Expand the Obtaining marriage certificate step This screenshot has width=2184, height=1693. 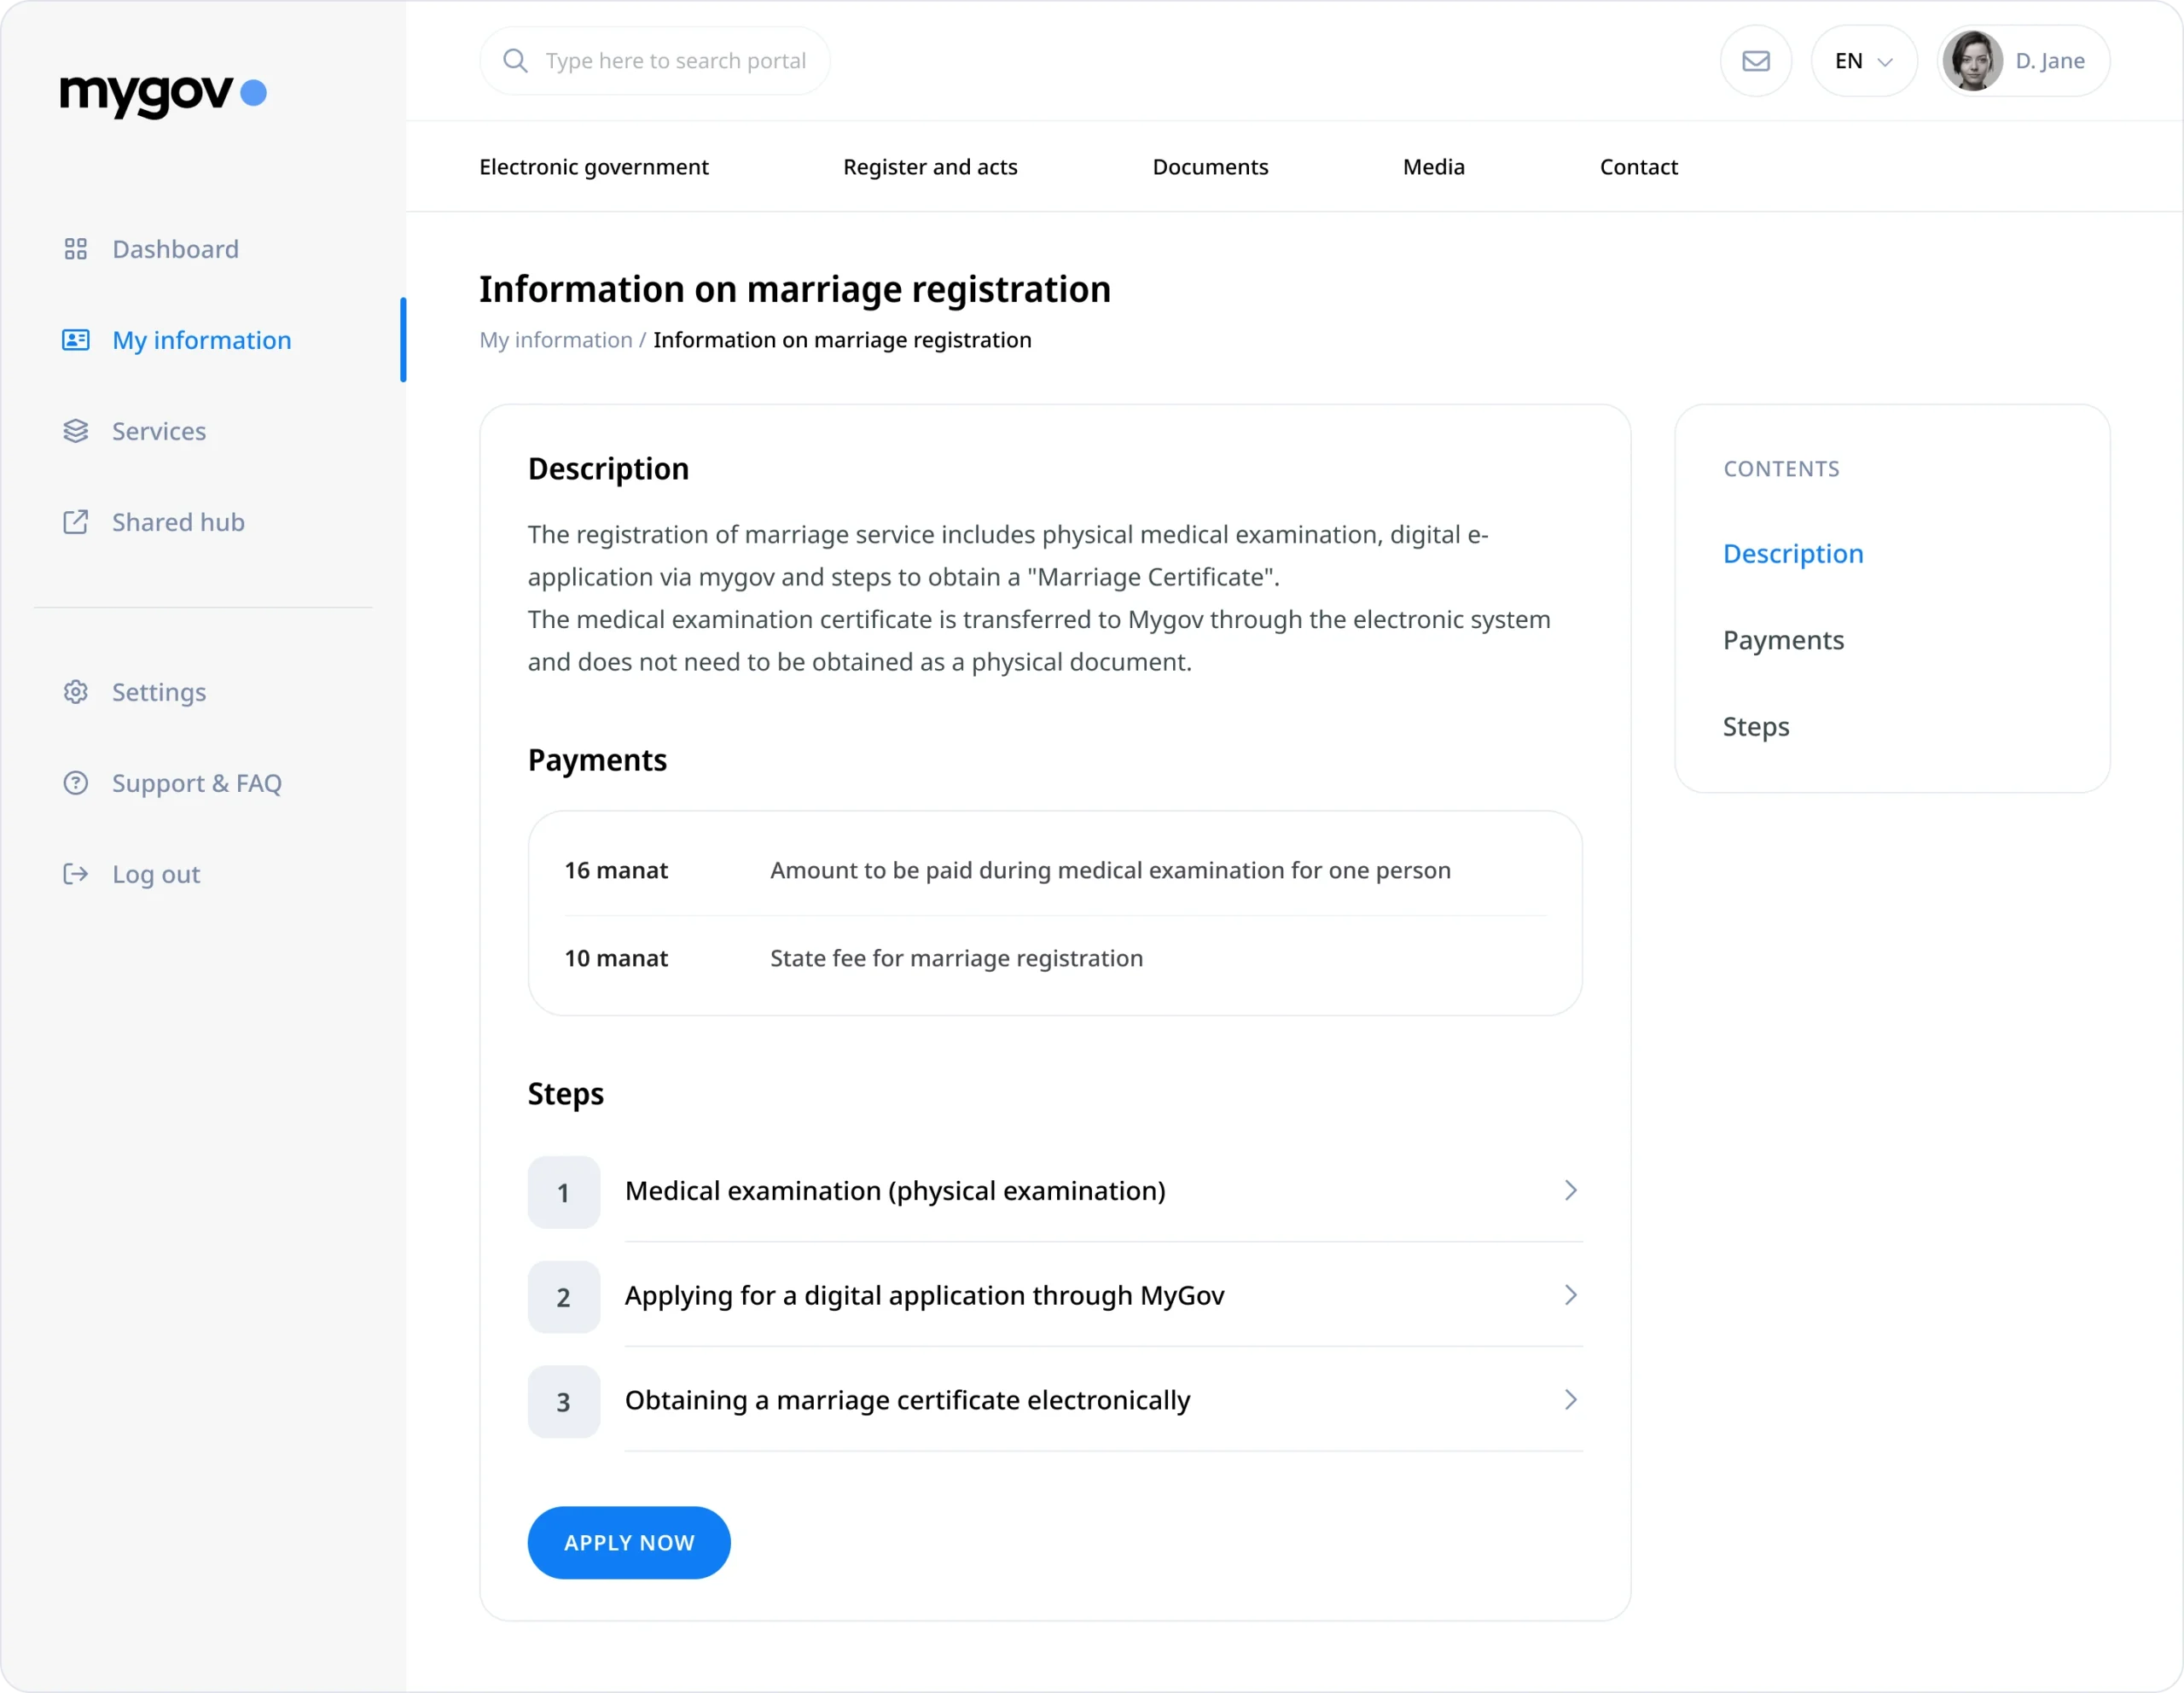coord(1569,1400)
